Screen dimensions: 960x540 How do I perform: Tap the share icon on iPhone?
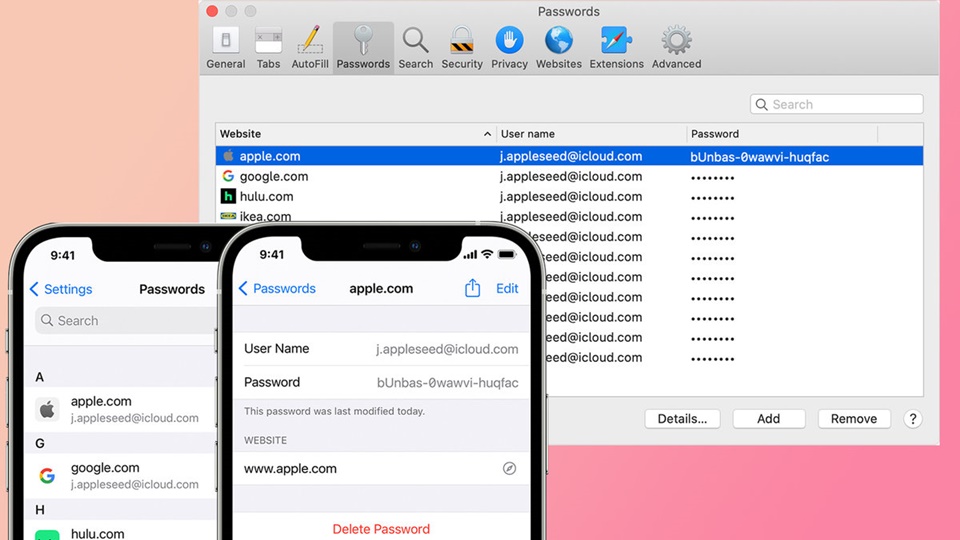473,289
